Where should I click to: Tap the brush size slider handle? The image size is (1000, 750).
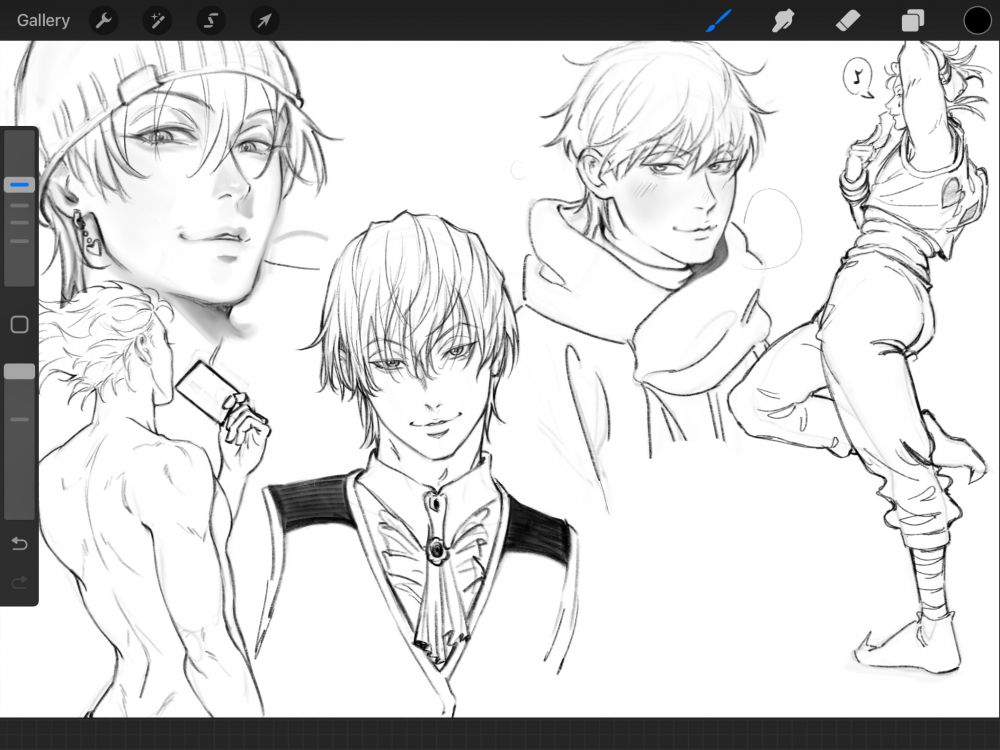coord(20,185)
